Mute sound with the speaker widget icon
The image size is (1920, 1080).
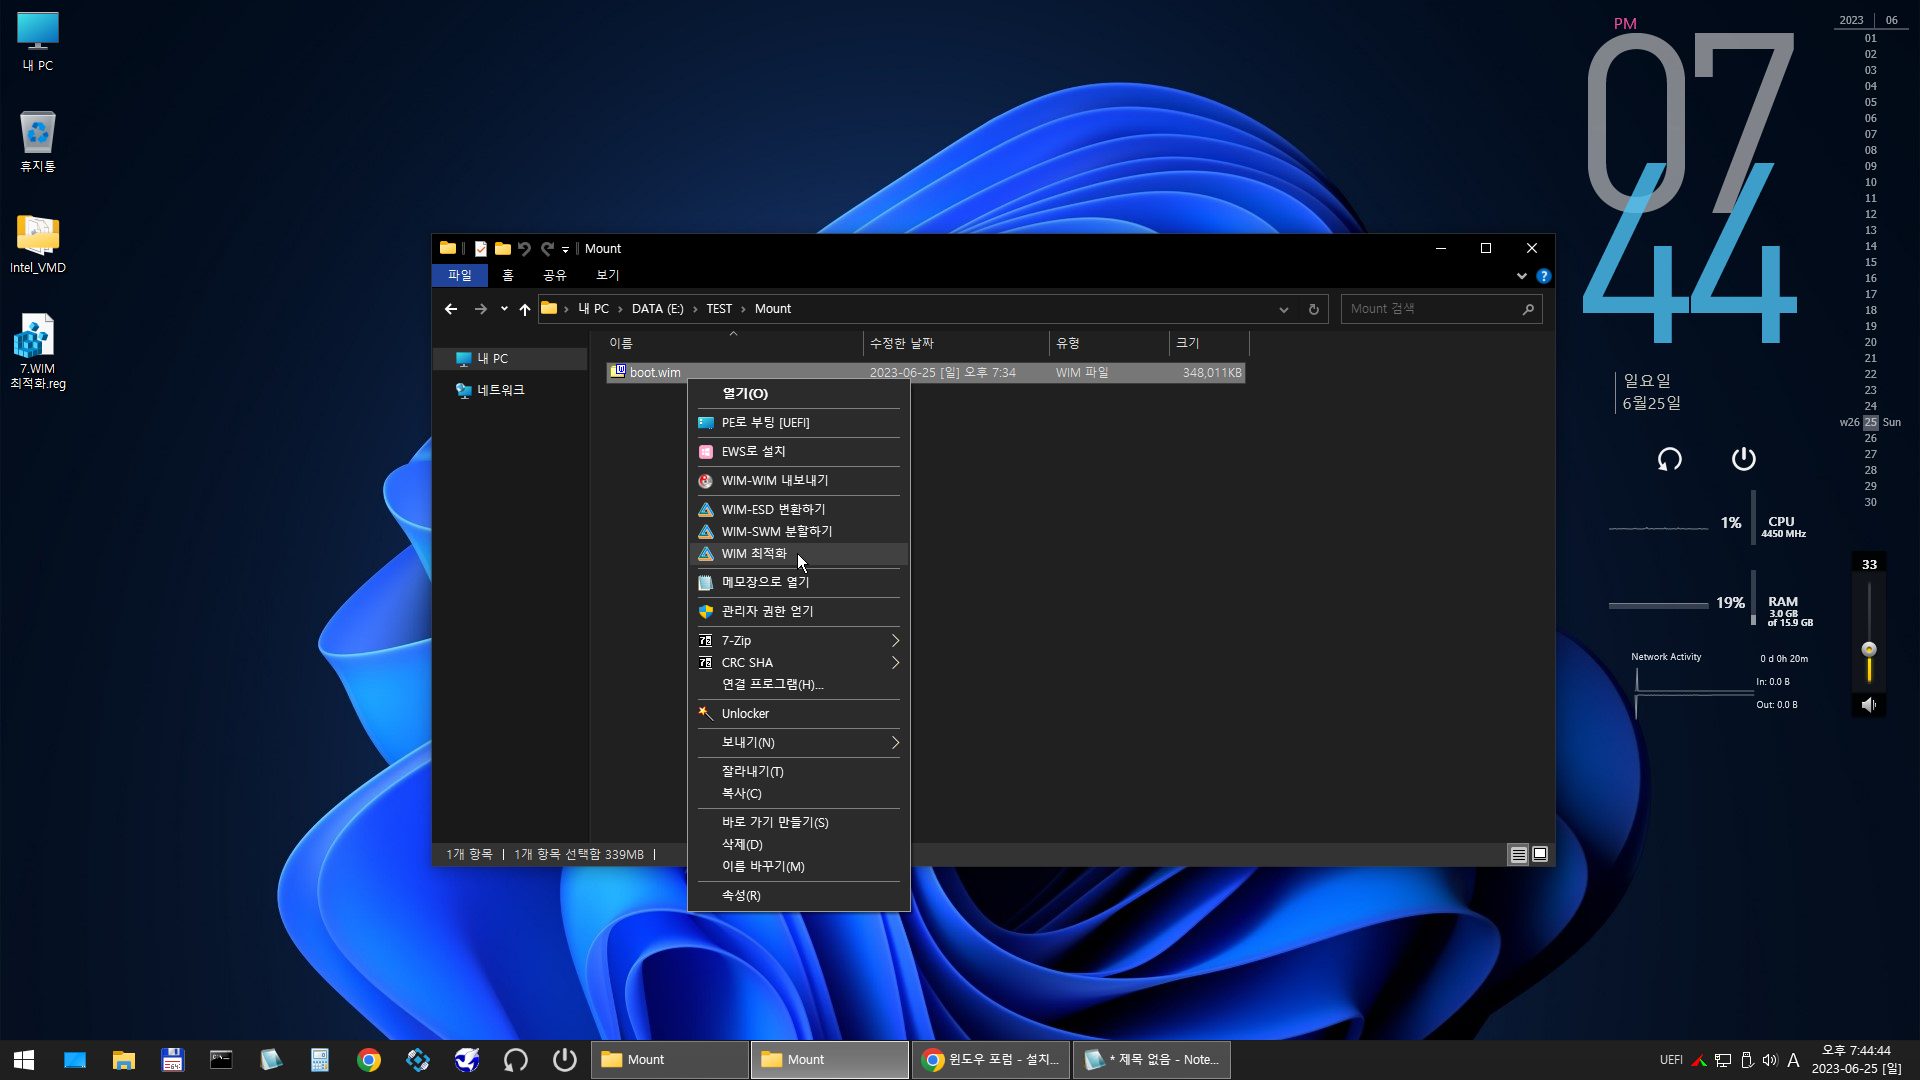click(x=1869, y=705)
